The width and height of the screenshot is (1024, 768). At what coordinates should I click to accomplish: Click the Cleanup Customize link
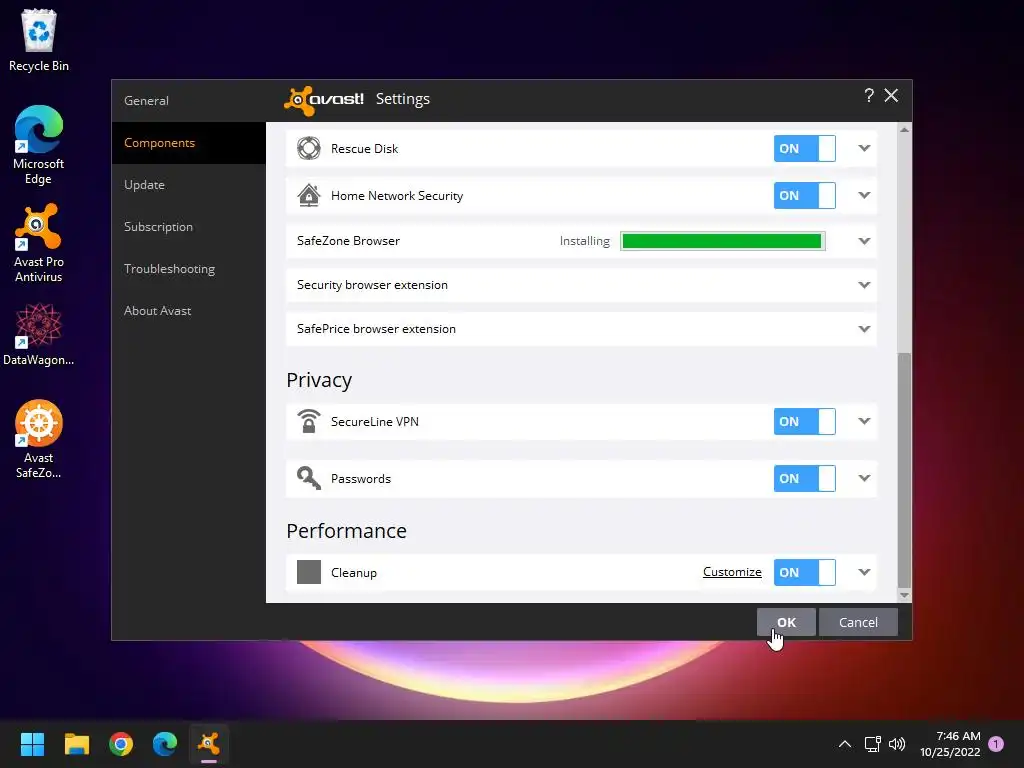(x=732, y=572)
